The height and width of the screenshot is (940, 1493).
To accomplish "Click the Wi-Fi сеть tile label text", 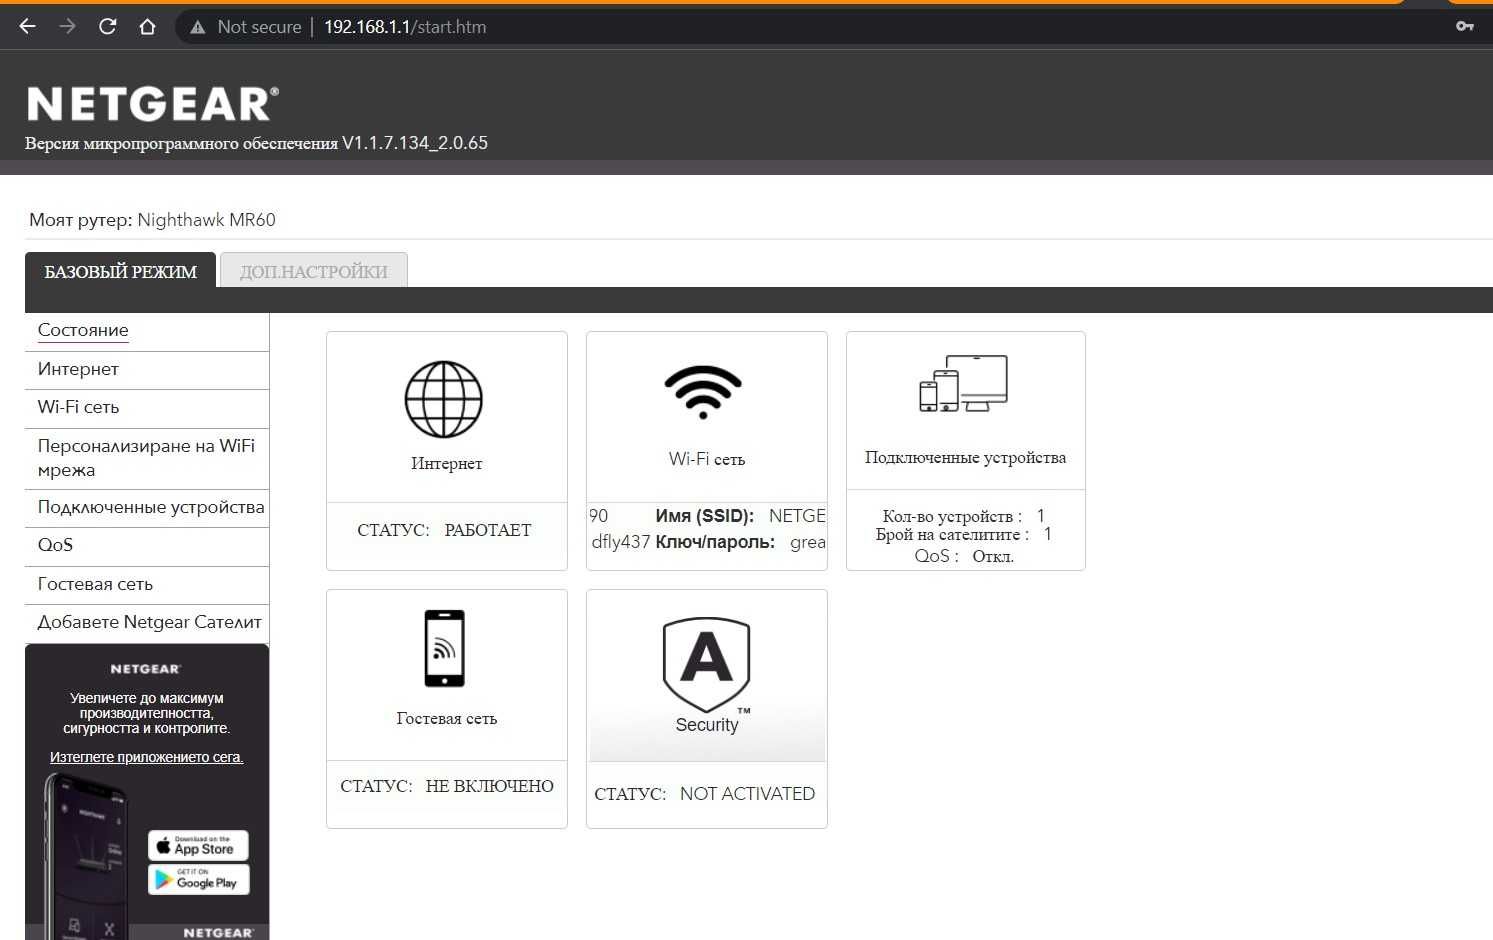I will click(x=707, y=460).
